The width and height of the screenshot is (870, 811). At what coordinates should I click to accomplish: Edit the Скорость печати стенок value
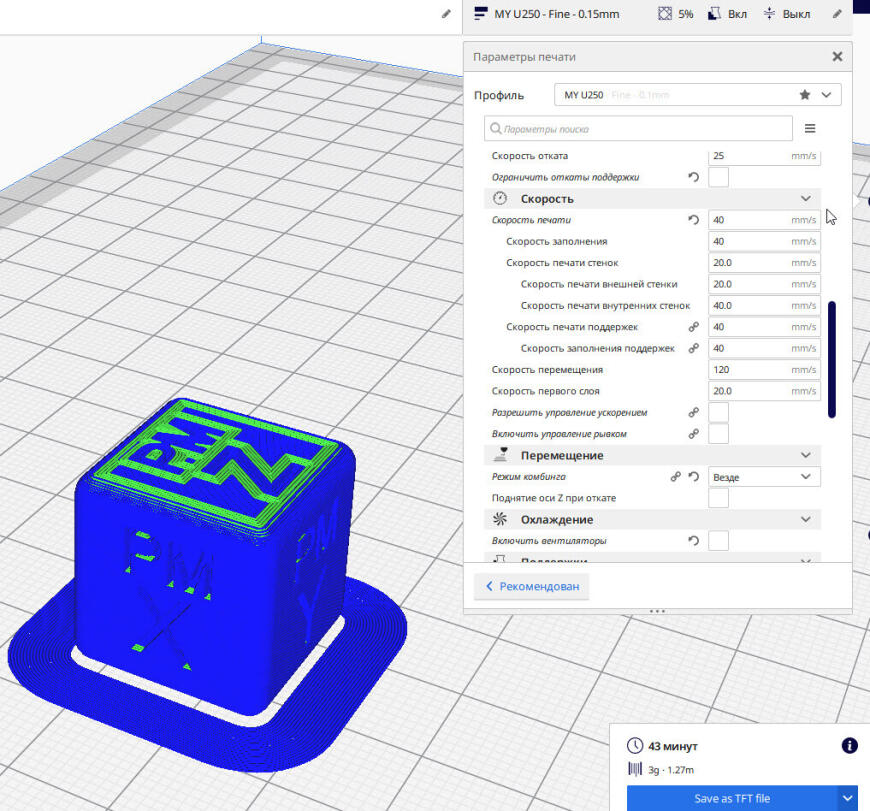(764, 263)
